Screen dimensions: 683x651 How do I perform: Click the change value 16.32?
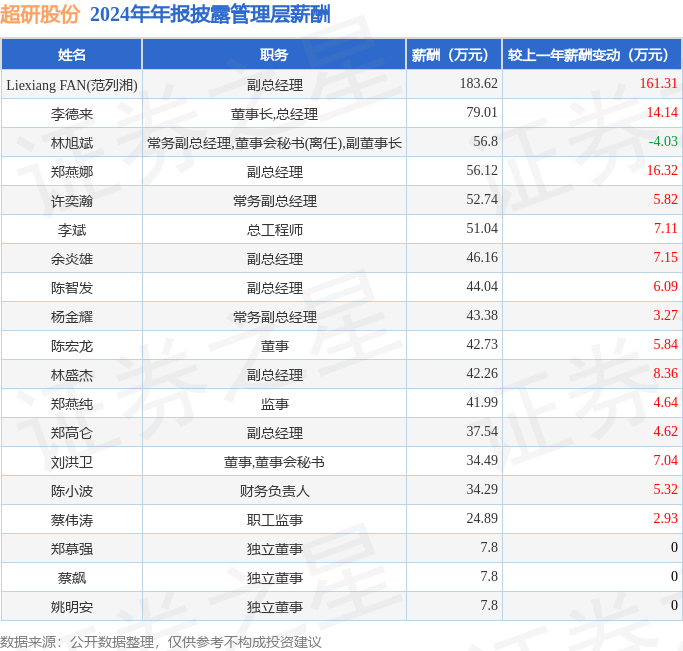tap(662, 170)
